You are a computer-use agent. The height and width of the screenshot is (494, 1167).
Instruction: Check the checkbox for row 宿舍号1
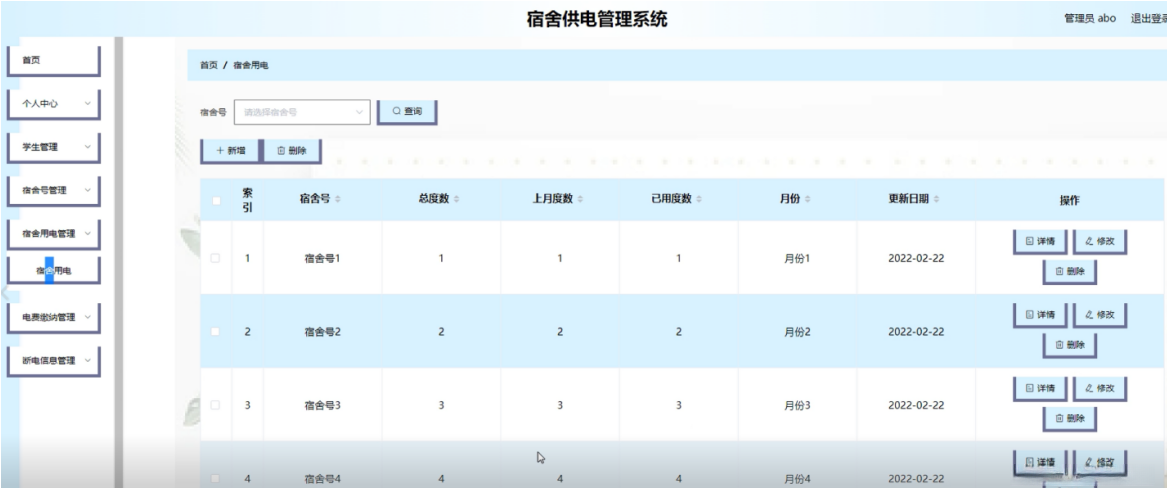point(216,258)
